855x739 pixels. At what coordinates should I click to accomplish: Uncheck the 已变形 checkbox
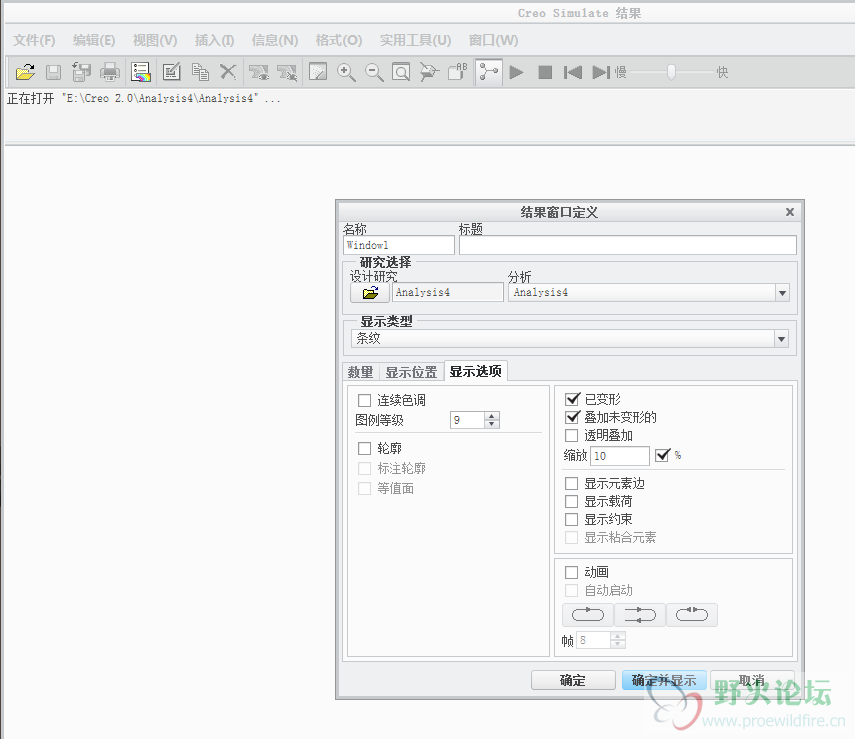click(572, 399)
